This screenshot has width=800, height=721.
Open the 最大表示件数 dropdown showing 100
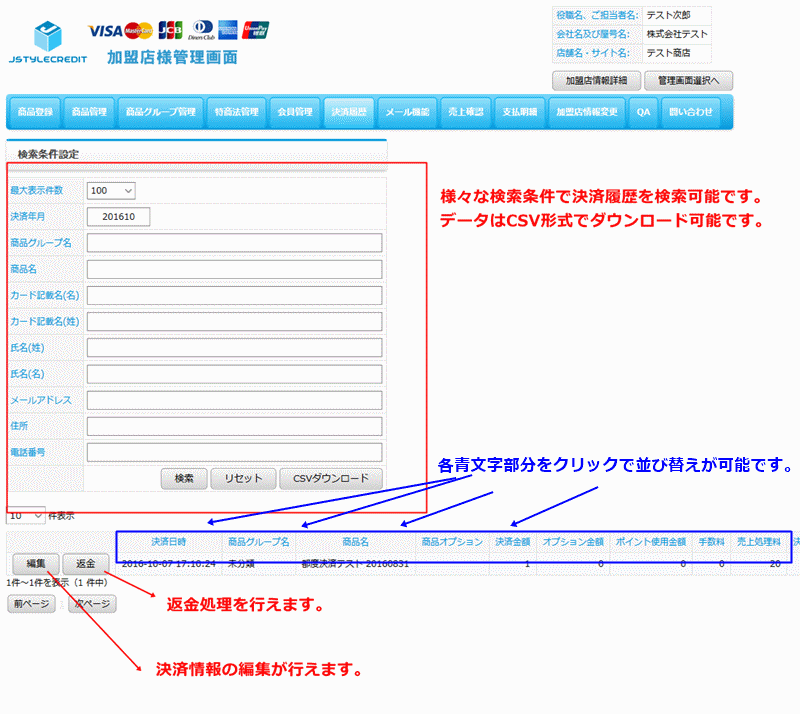(x=111, y=191)
